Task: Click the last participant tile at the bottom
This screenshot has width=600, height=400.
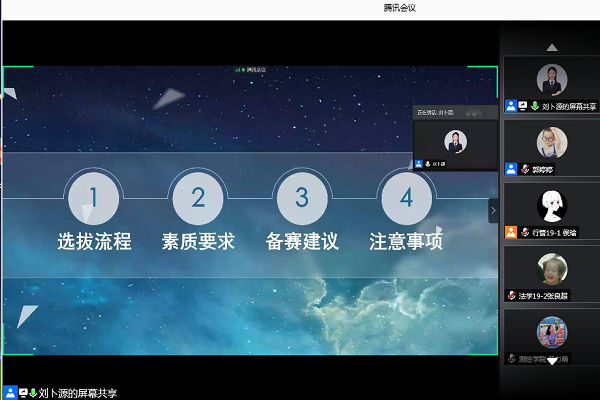Action: coord(551,335)
